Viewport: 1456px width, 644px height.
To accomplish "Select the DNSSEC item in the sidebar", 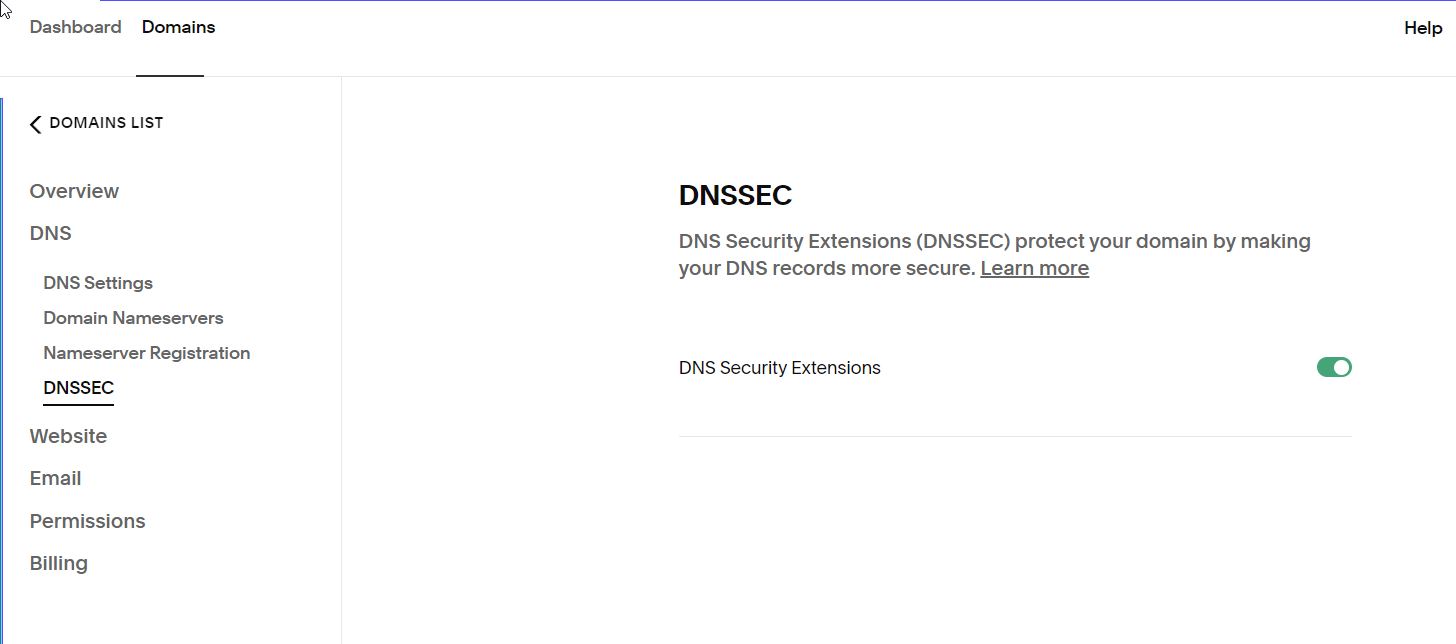I will click(79, 388).
